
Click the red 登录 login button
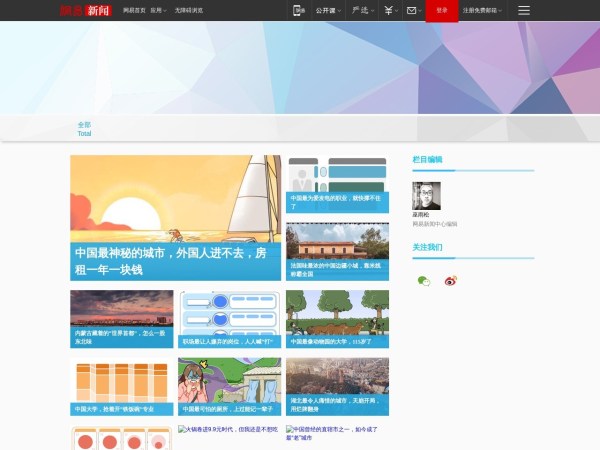pyautogui.click(x=442, y=10)
